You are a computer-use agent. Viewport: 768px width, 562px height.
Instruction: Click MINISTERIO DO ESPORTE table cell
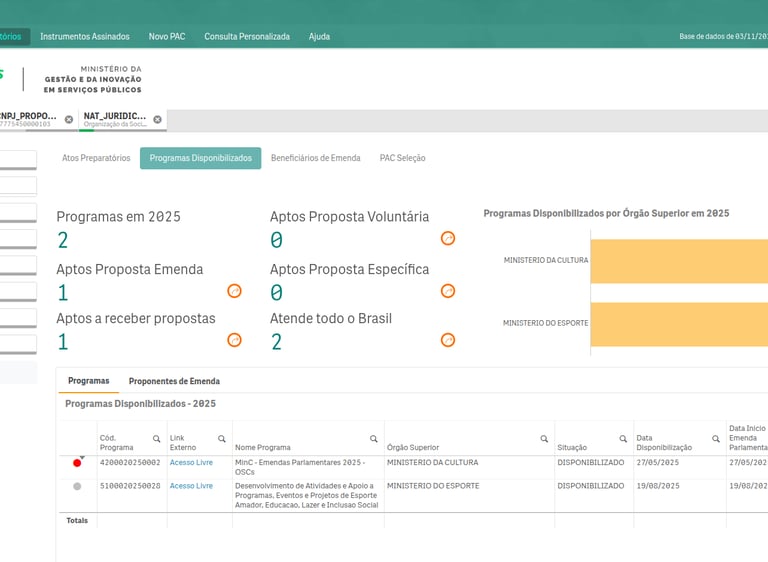[x=433, y=486]
